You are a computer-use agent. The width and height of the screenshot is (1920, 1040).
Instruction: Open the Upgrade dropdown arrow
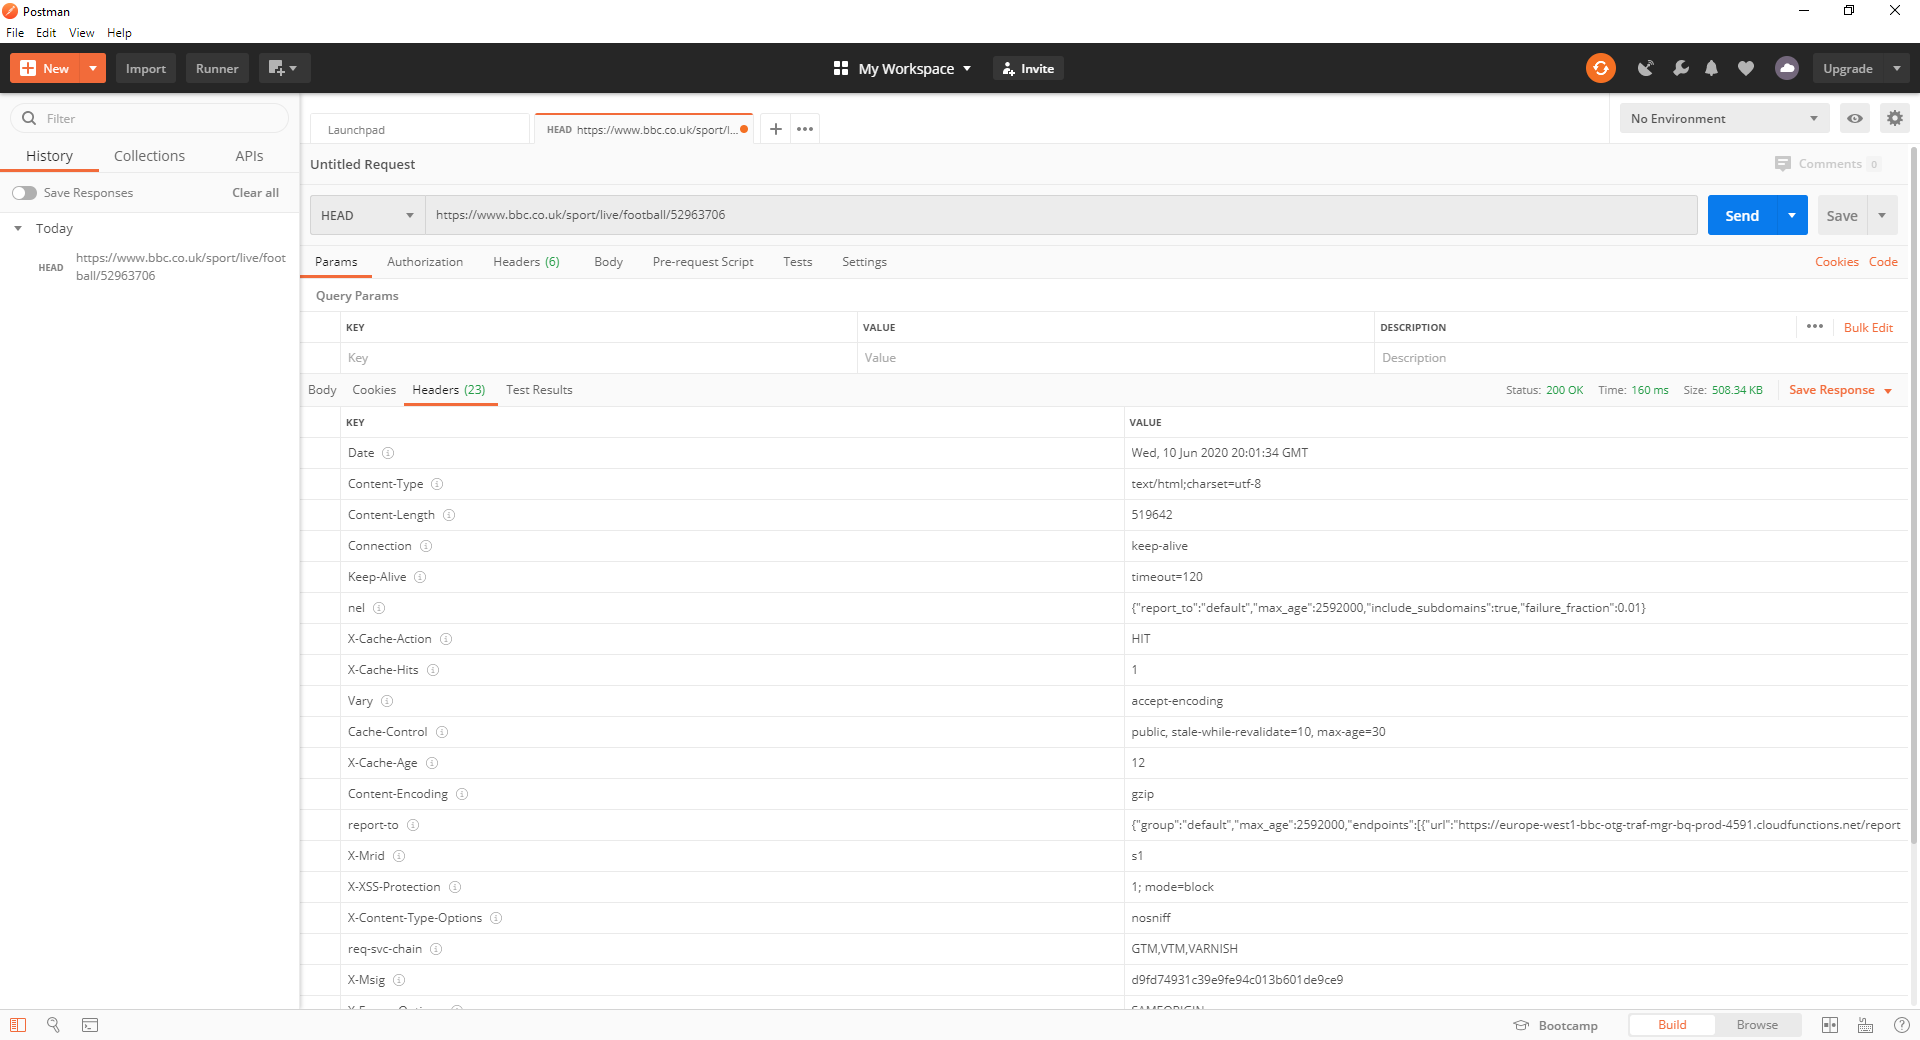(1897, 68)
